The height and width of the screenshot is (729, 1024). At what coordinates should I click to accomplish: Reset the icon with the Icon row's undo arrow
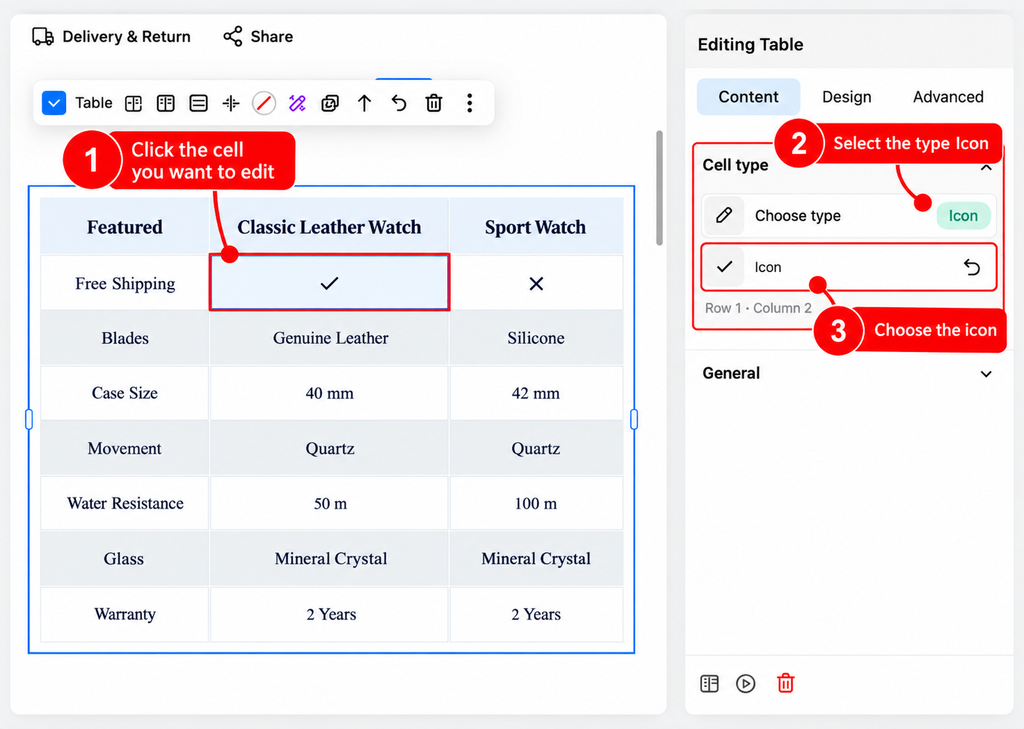click(972, 267)
